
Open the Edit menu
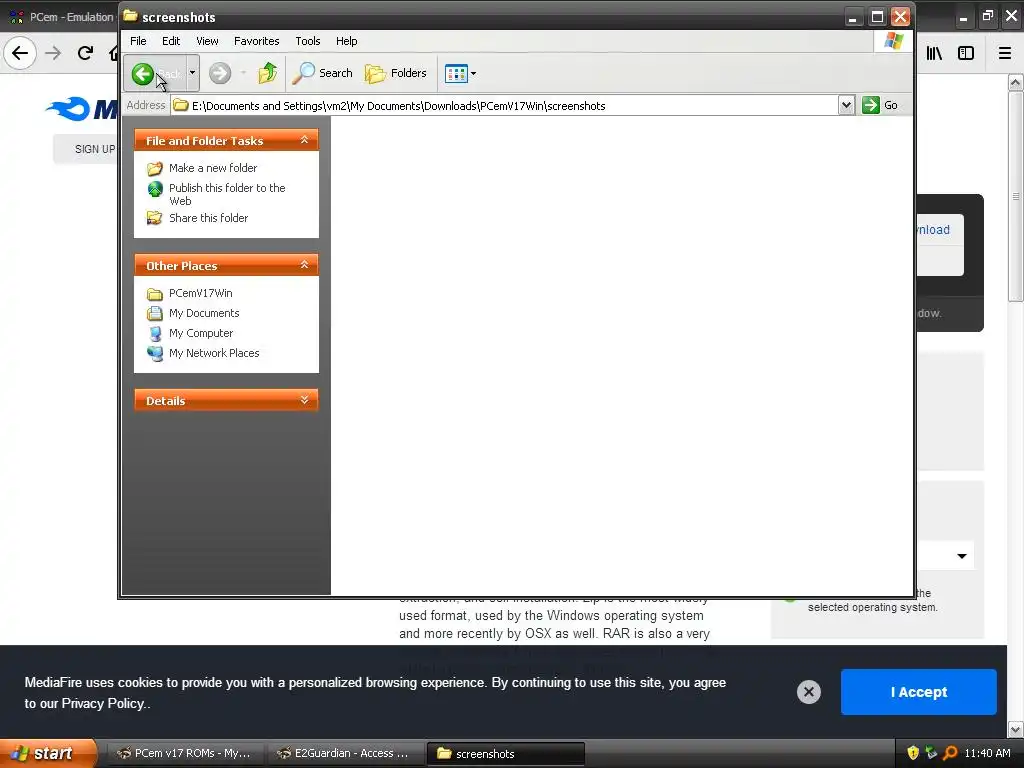[171, 41]
